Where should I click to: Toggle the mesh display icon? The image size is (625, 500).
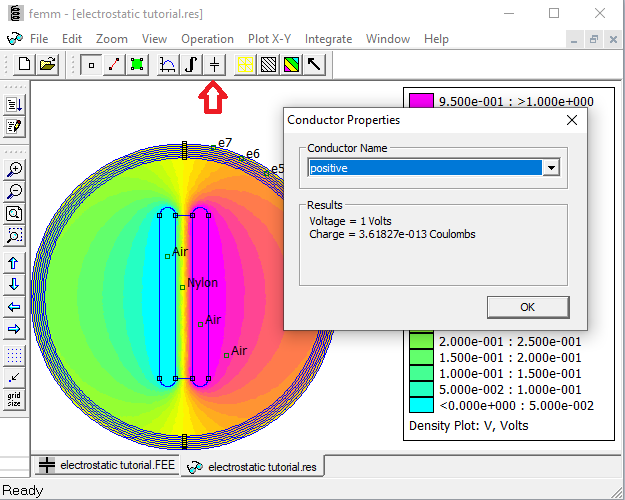click(268, 64)
